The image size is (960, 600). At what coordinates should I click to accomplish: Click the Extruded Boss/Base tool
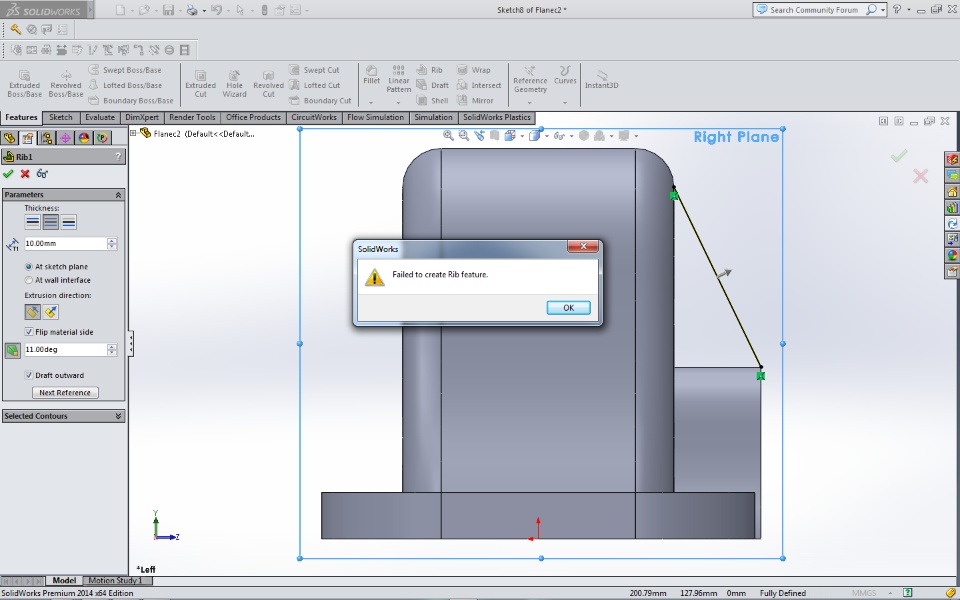pos(24,84)
